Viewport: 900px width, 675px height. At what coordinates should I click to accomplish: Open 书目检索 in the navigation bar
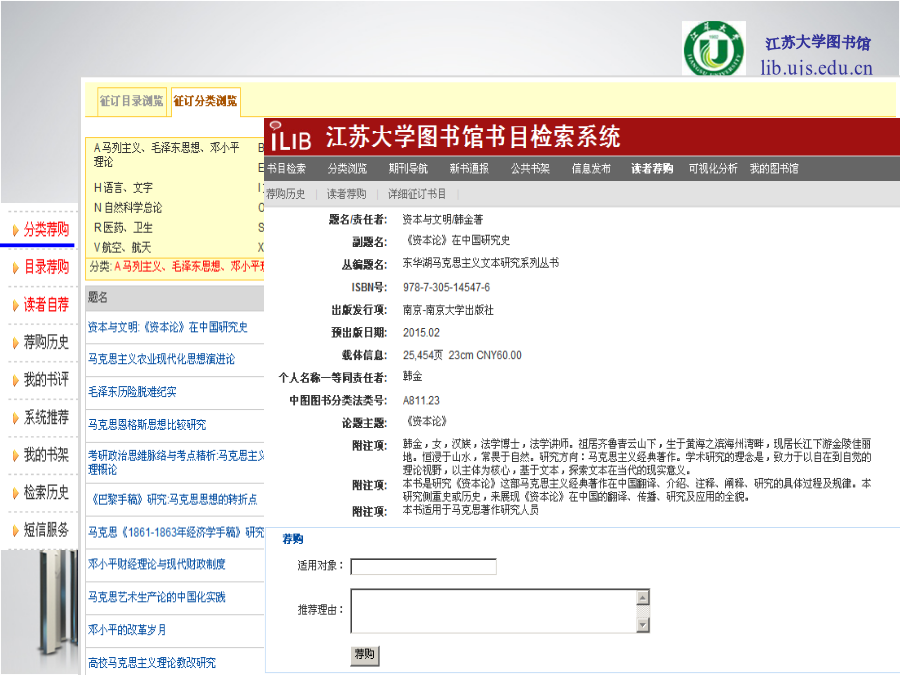click(286, 169)
